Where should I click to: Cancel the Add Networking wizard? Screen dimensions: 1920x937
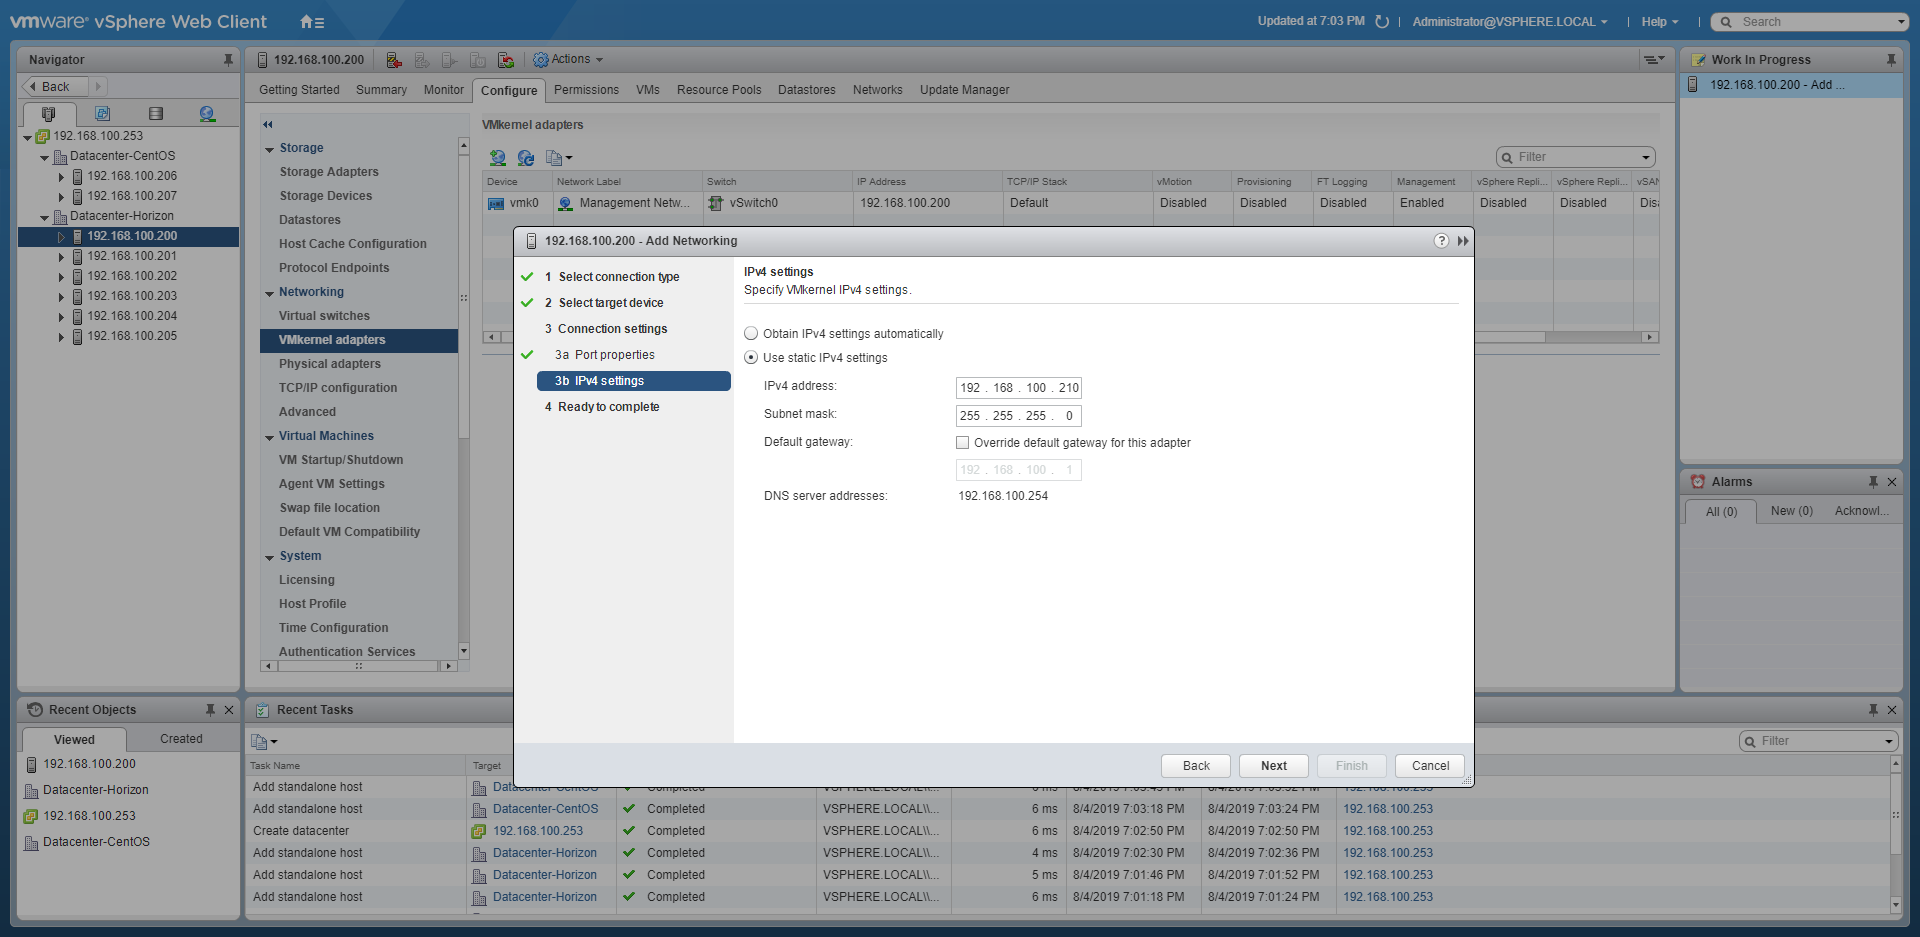pos(1429,766)
